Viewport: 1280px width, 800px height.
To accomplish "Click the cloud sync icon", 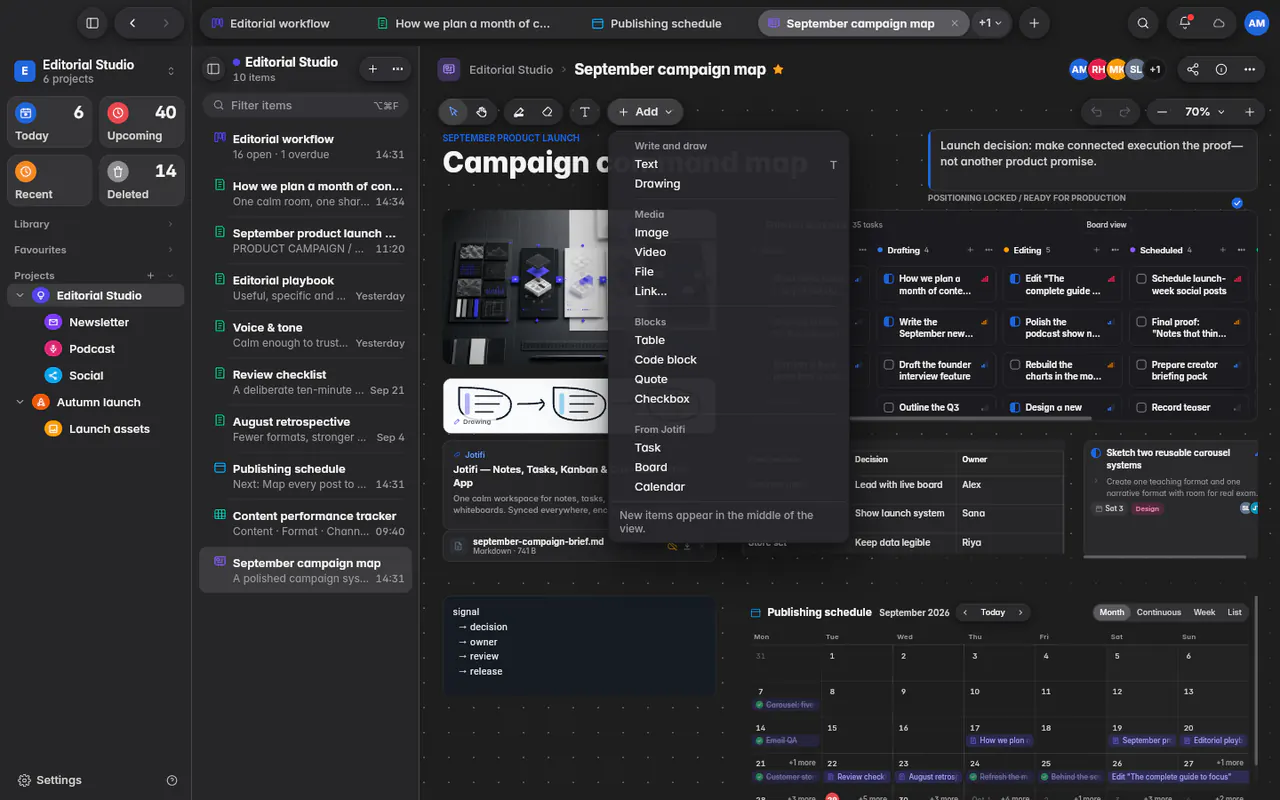I will click(x=1218, y=23).
